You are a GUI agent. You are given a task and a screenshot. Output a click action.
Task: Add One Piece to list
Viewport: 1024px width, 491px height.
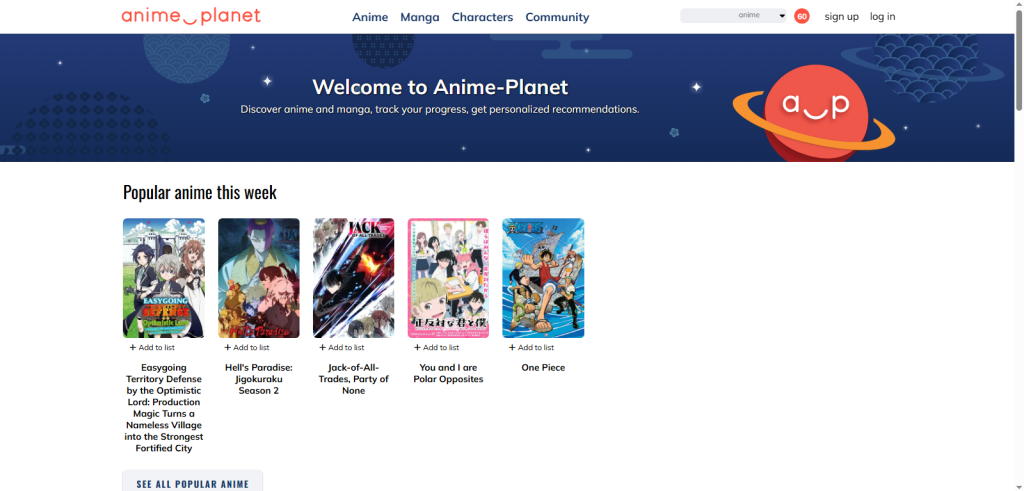tap(531, 347)
